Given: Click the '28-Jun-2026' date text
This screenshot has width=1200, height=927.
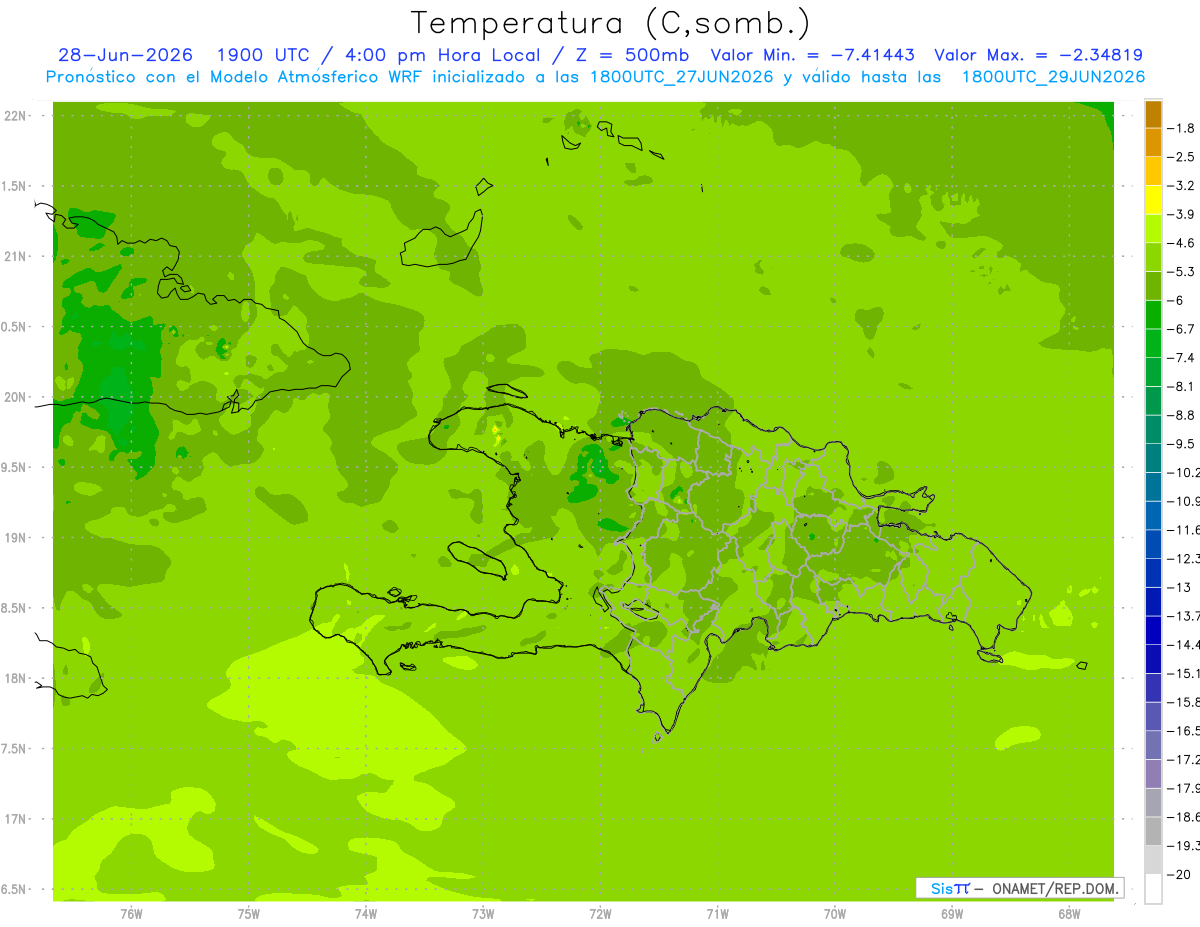Looking at the screenshot, I should click(125, 56).
